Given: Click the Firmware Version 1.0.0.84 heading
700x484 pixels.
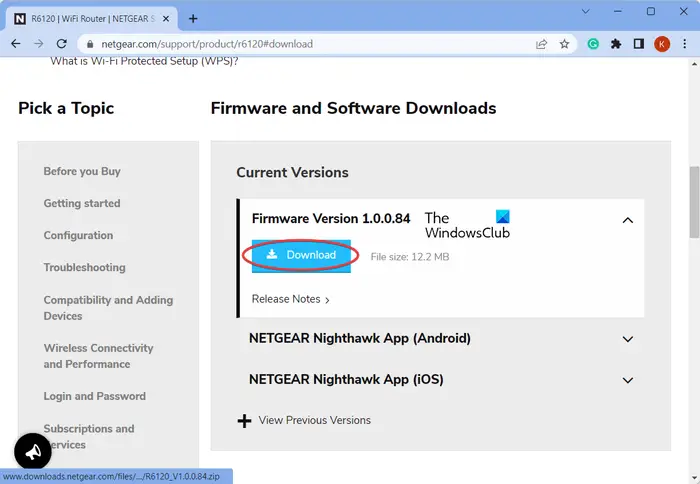Looking at the screenshot, I should coord(331,218).
